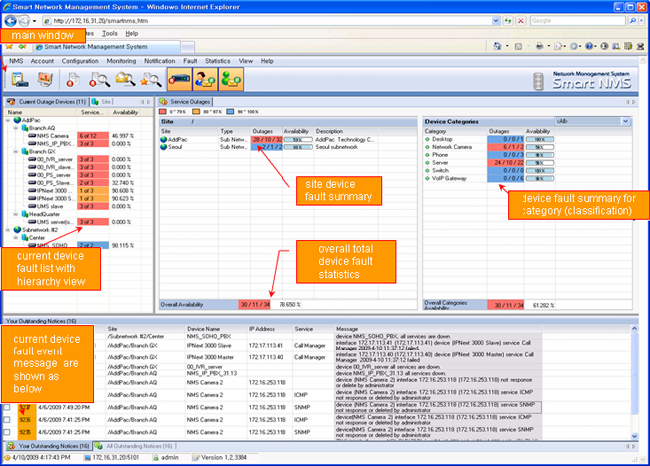Collapse the Branch GX tree node
Screen dimensions: 650x466
(x=16, y=151)
